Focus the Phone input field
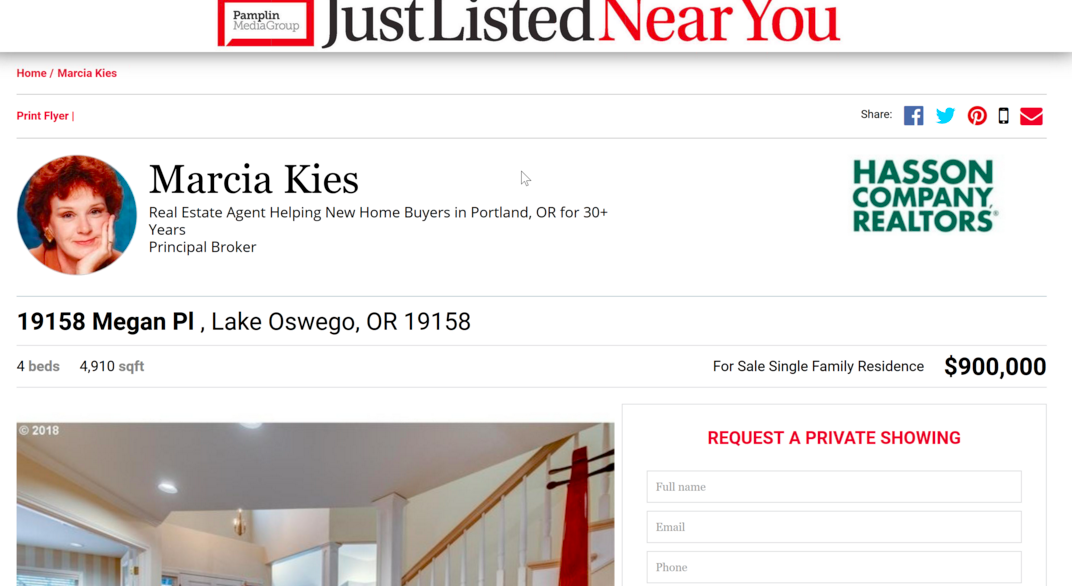Screen dimensions: 1072x586 click(834, 568)
